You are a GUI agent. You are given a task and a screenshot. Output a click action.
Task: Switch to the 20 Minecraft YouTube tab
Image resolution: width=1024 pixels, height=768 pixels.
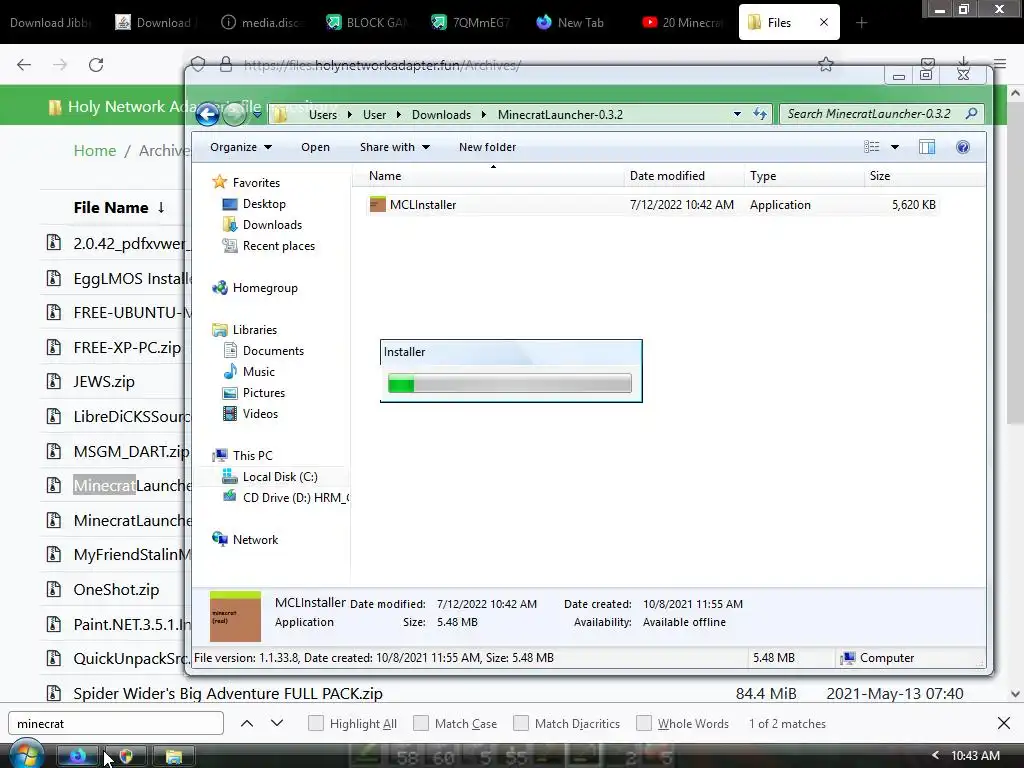pyautogui.click(x=683, y=23)
